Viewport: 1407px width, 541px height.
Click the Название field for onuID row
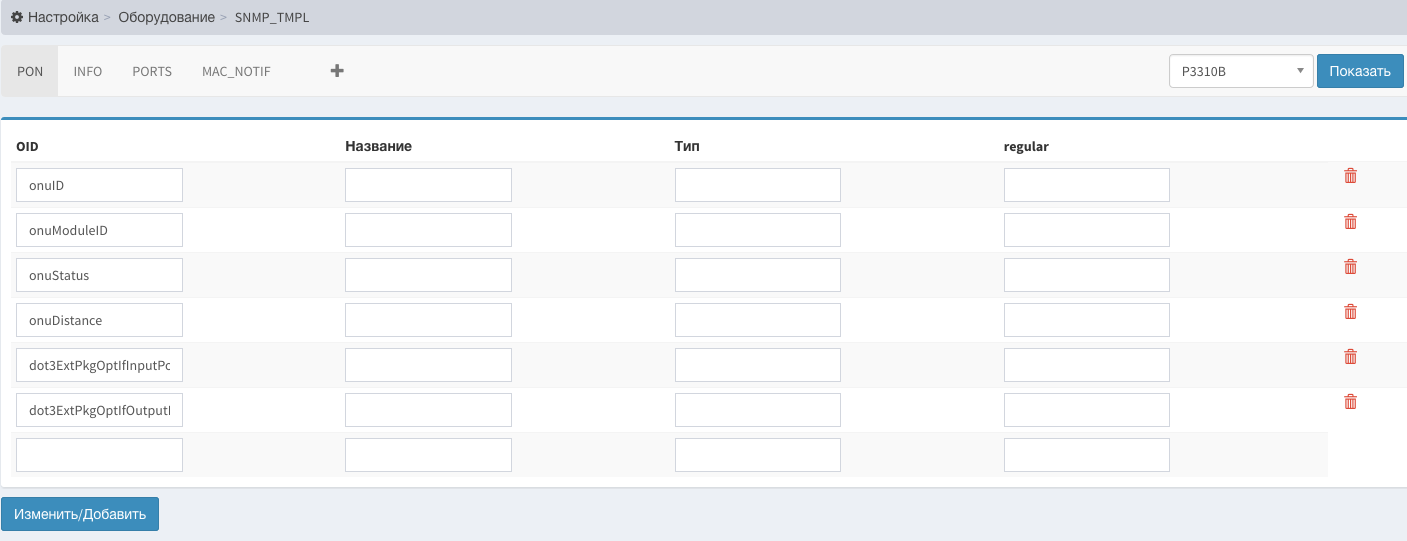(x=428, y=185)
